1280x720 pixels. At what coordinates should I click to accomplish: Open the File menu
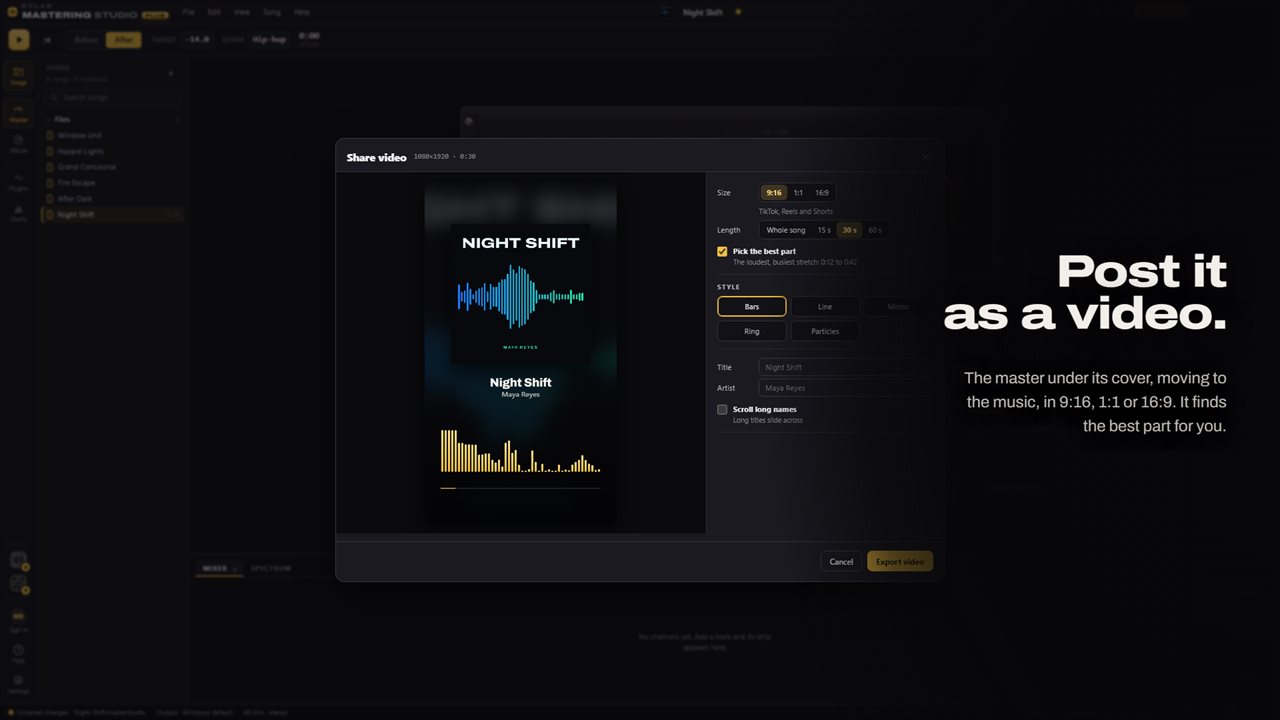(x=187, y=12)
